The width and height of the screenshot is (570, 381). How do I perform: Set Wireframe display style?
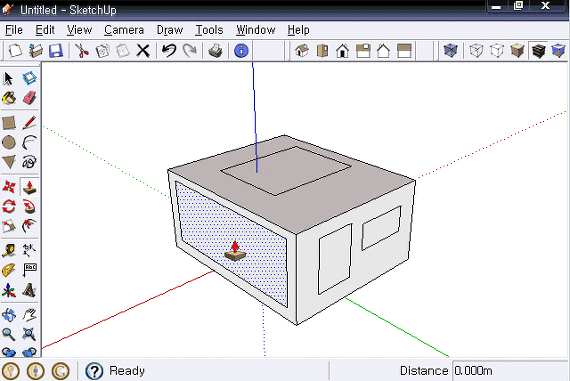pos(476,51)
